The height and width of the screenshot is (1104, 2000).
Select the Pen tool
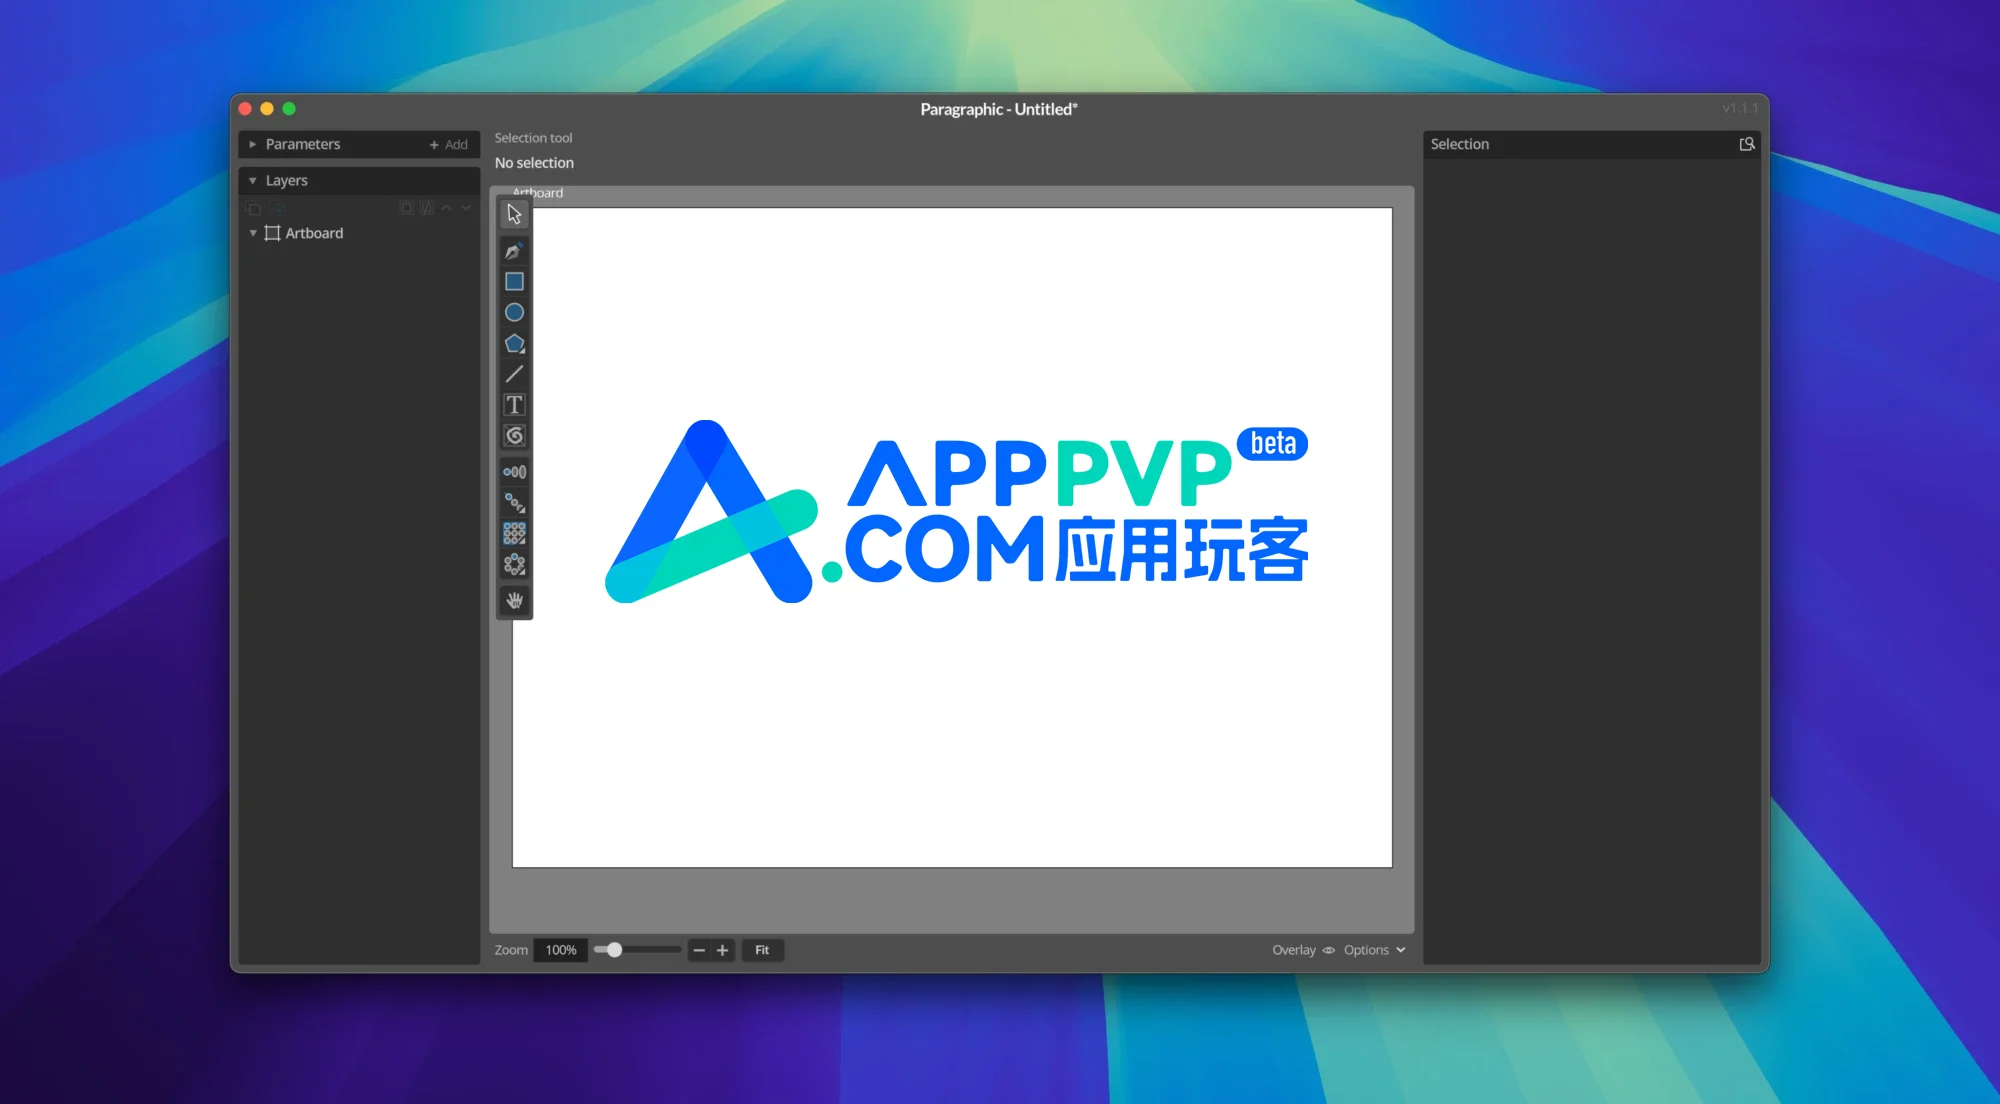pyautogui.click(x=514, y=251)
